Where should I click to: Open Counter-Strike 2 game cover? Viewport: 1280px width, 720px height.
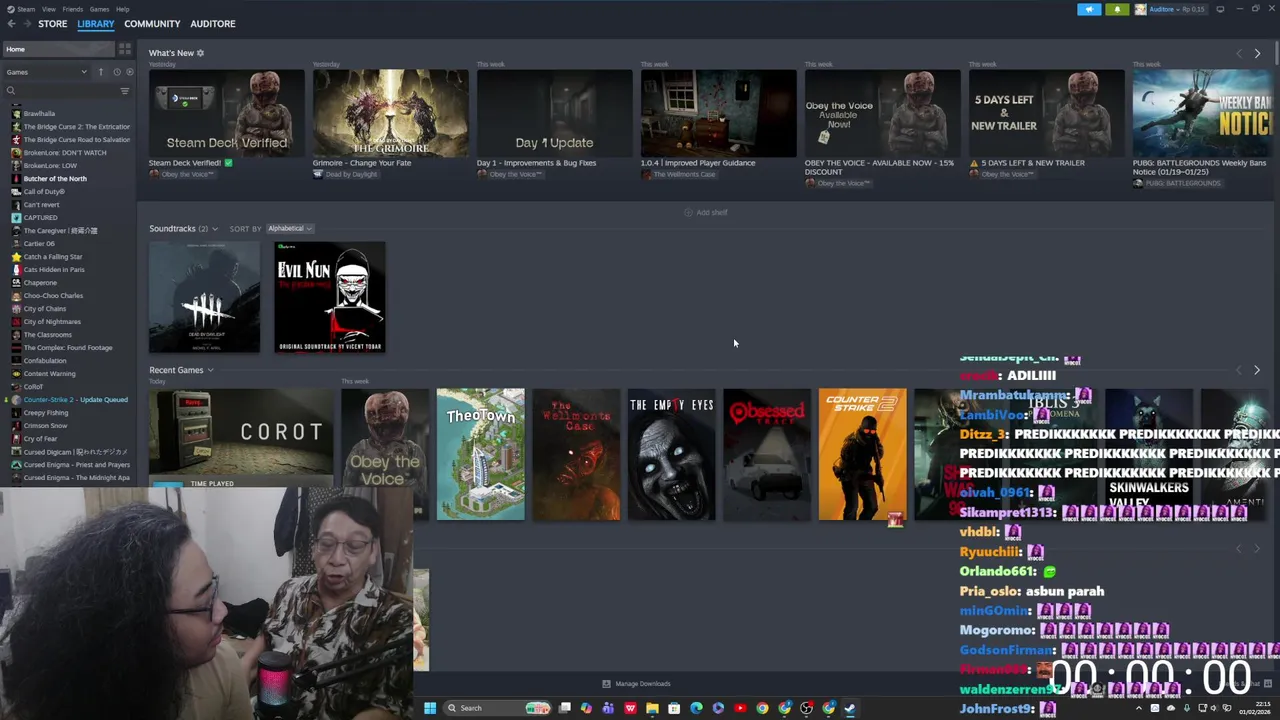pos(863,454)
